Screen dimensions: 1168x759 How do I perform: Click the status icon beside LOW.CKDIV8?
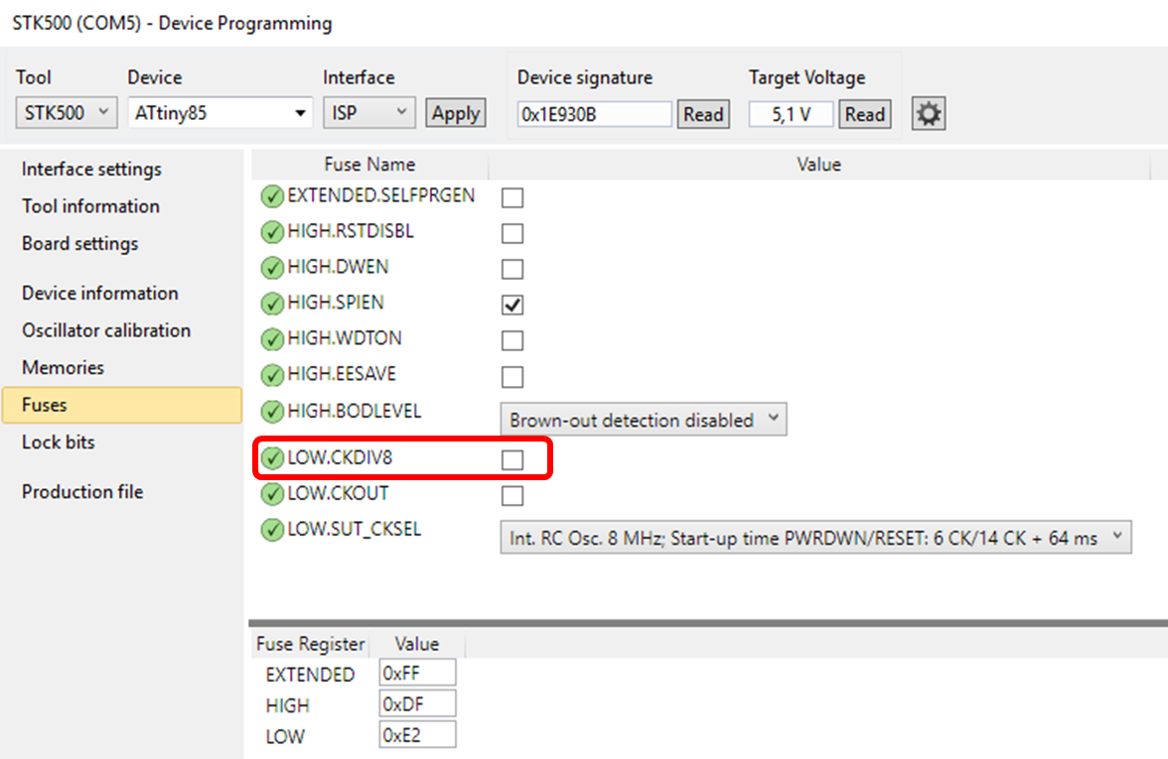pyautogui.click(x=273, y=458)
